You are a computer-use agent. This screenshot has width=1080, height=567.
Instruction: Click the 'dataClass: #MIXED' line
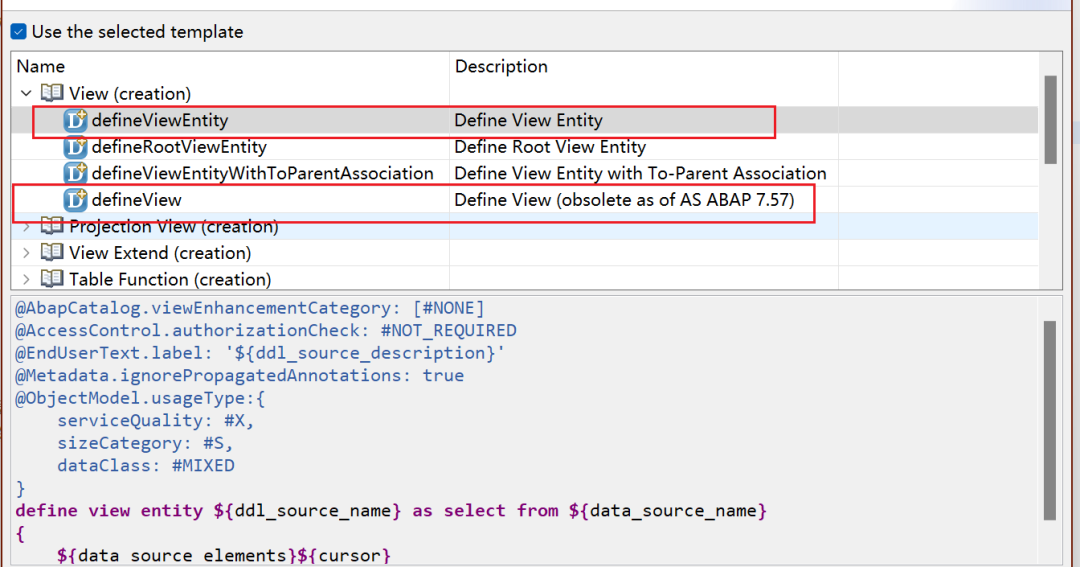(x=146, y=466)
